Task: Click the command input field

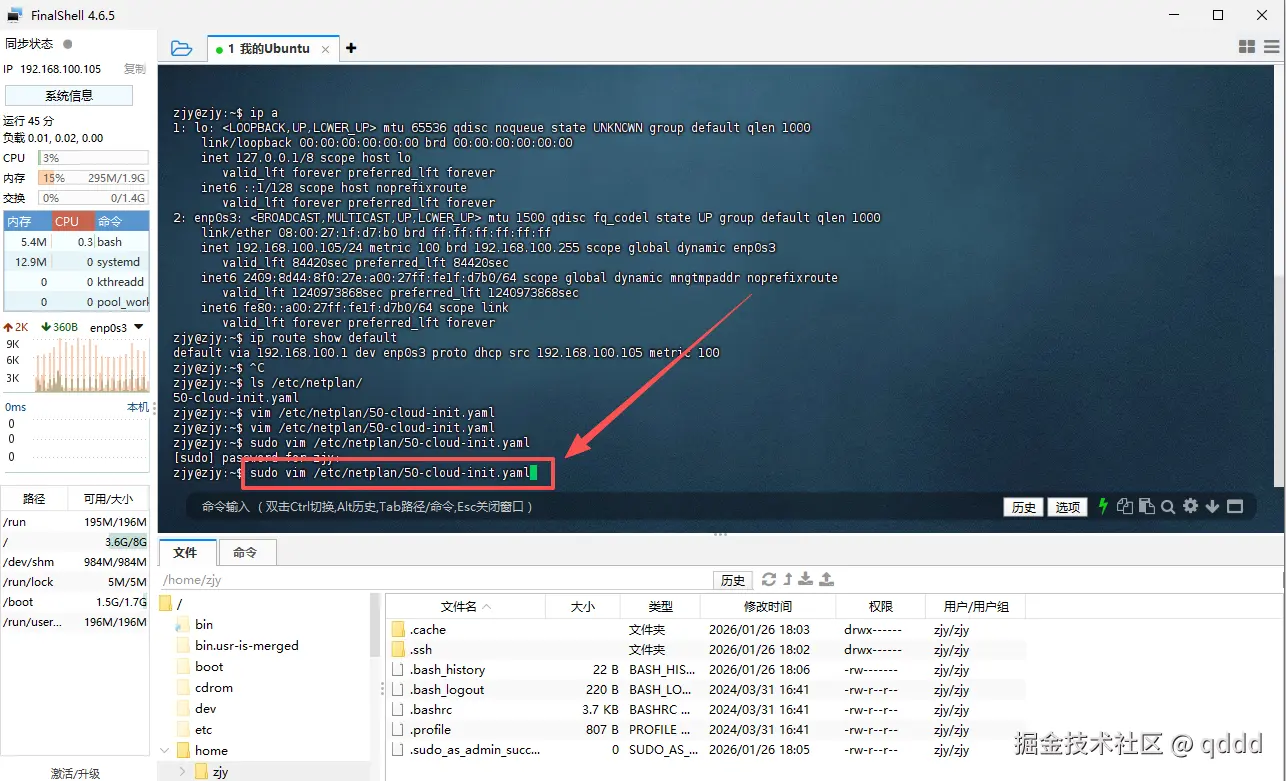Action: click(596, 507)
